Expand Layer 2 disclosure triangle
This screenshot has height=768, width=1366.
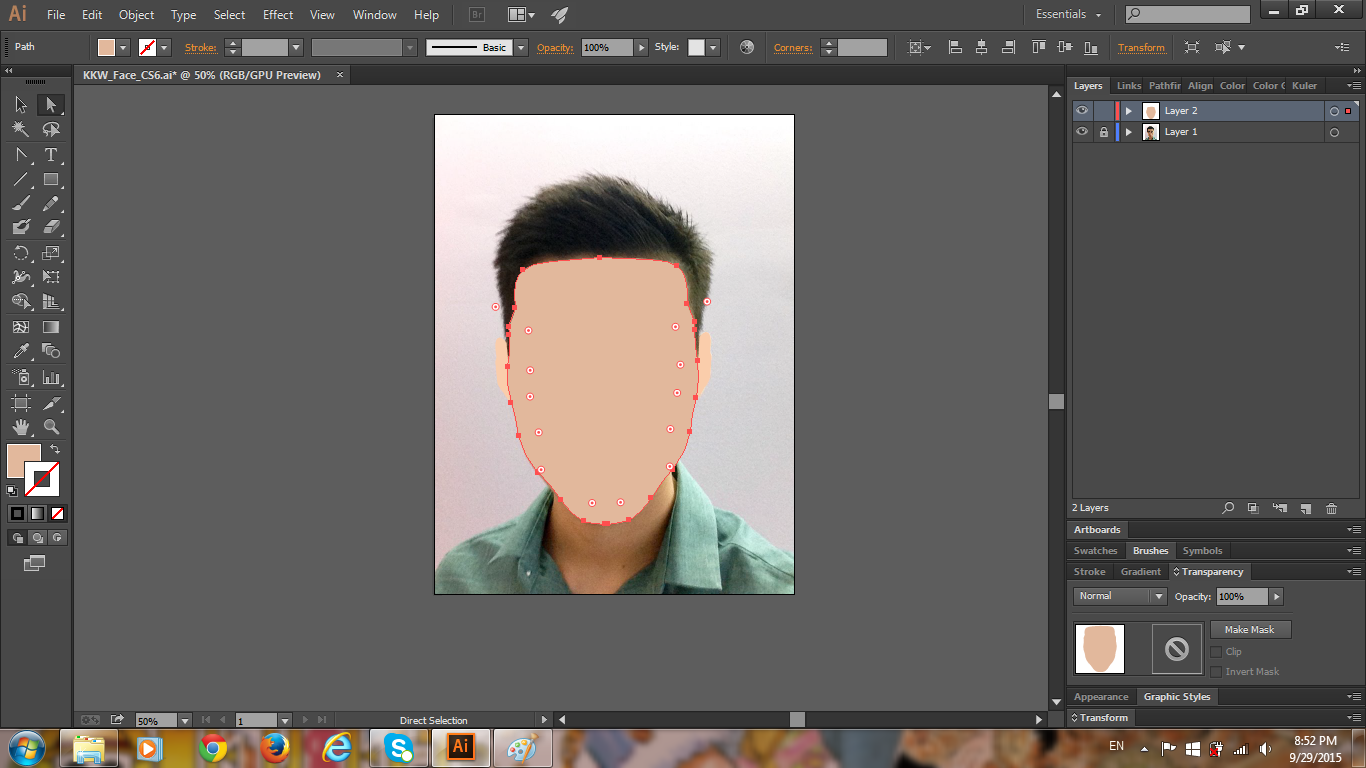(1129, 111)
